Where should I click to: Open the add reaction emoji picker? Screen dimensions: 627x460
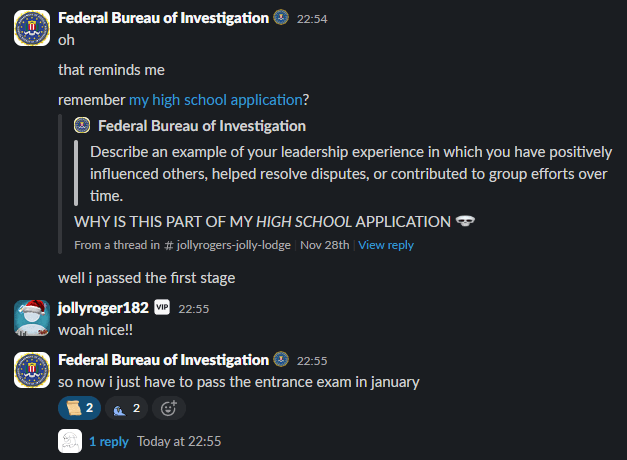click(169, 407)
